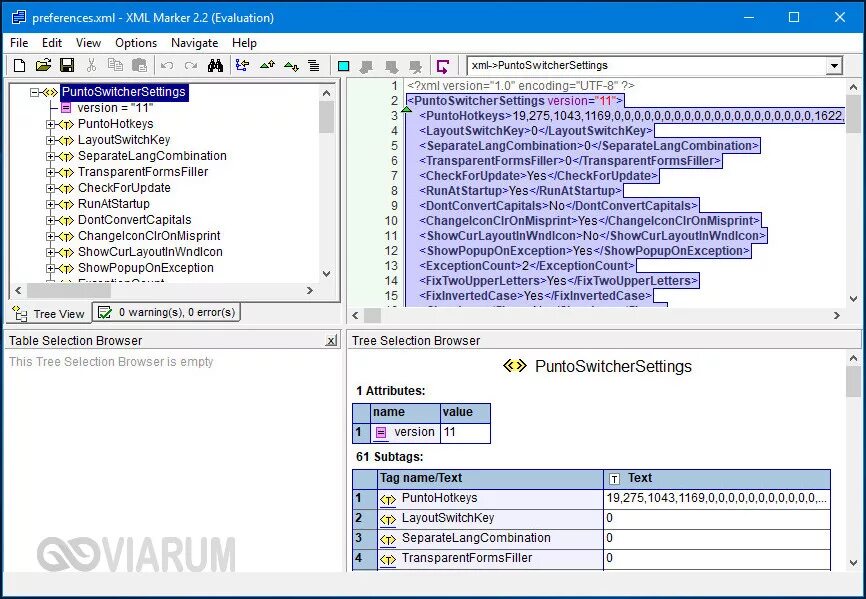Select the version = "11" tree item

[115, 108]
